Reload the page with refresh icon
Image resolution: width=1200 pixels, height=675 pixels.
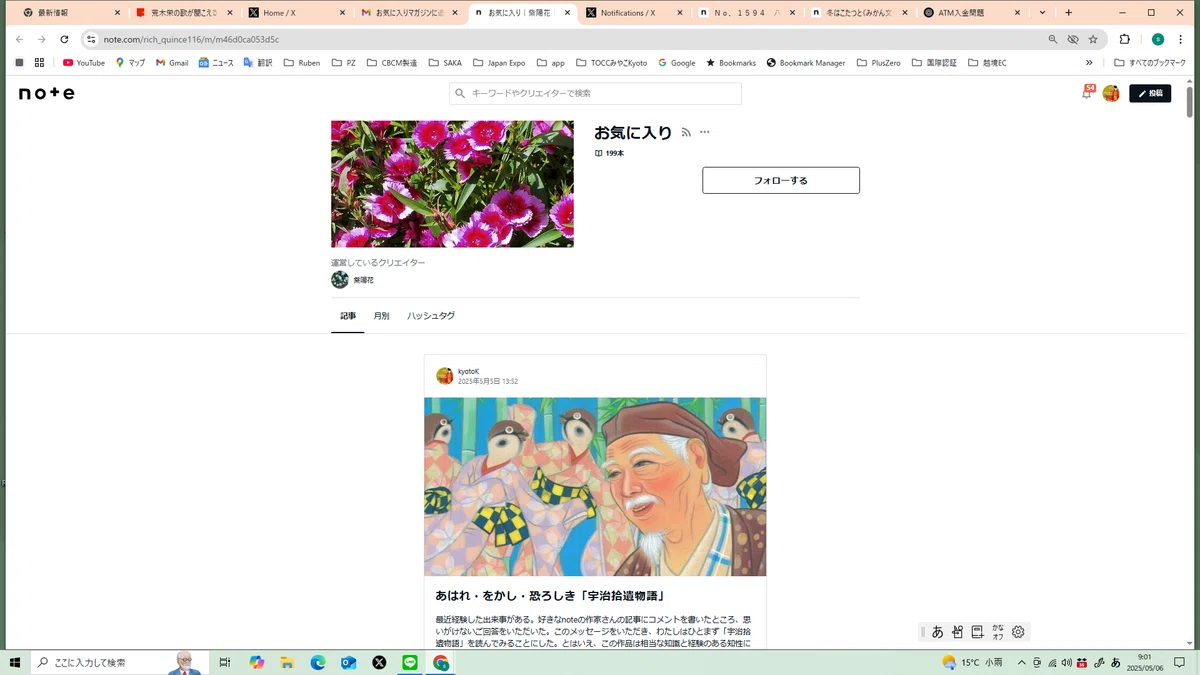click(64, 39)
